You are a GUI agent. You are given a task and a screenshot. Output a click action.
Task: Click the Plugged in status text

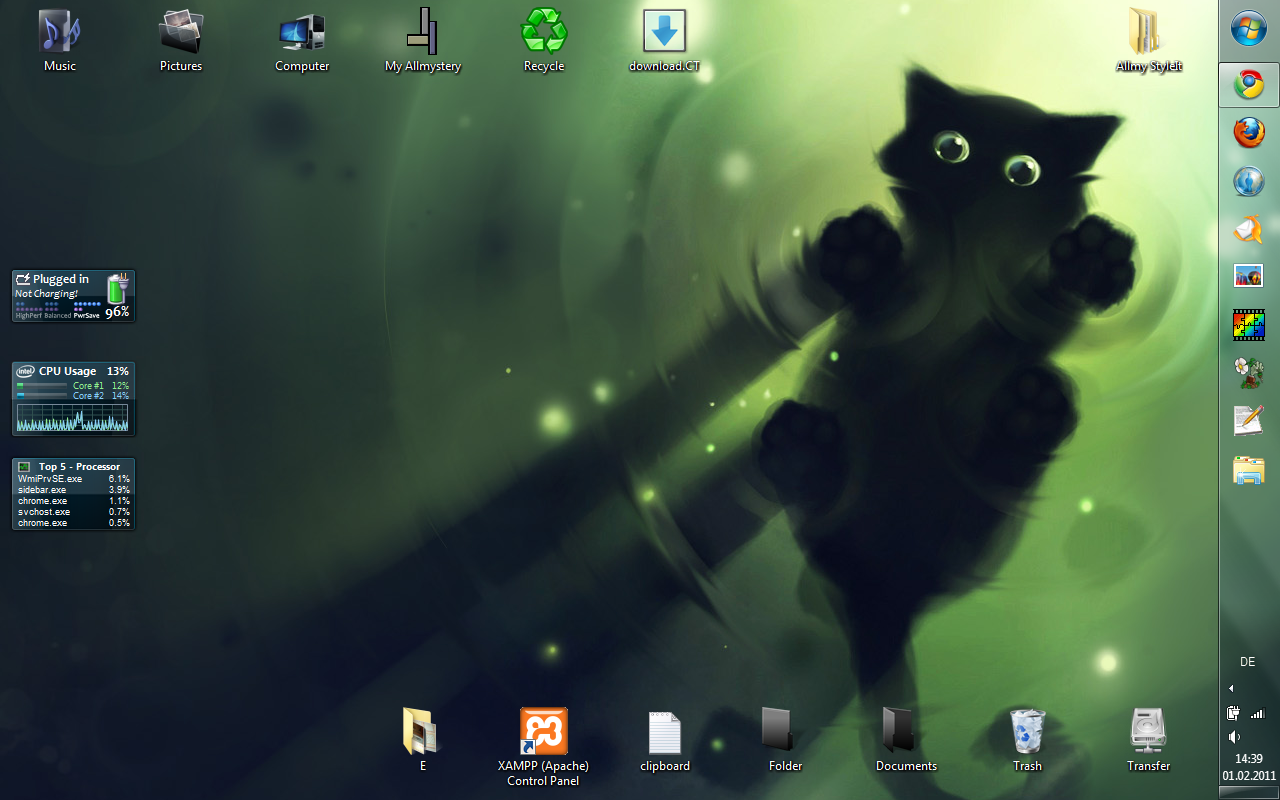point(60,279)
